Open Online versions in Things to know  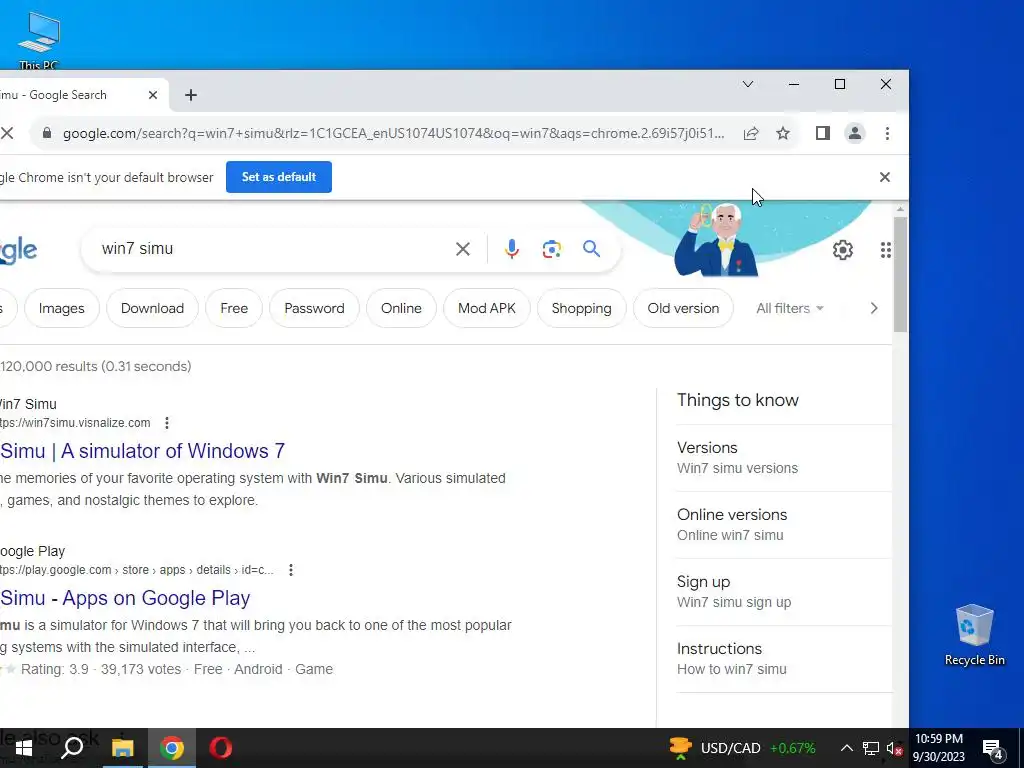pos(784,524)
